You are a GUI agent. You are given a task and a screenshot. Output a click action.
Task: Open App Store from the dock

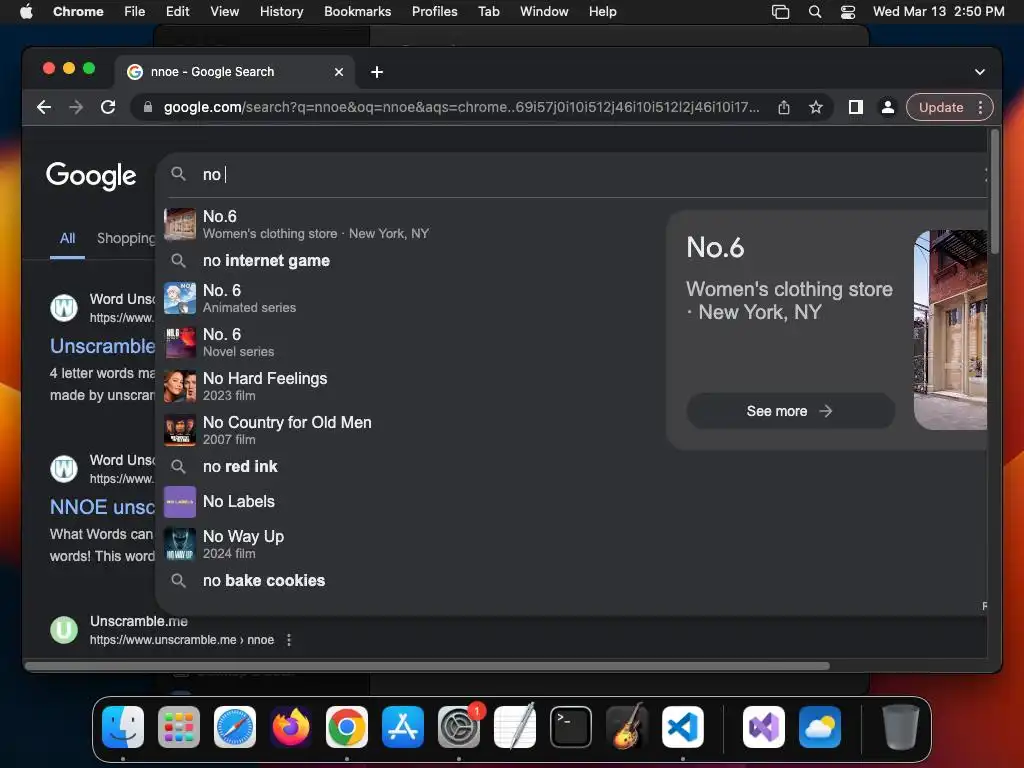click(x=403, y=727)
